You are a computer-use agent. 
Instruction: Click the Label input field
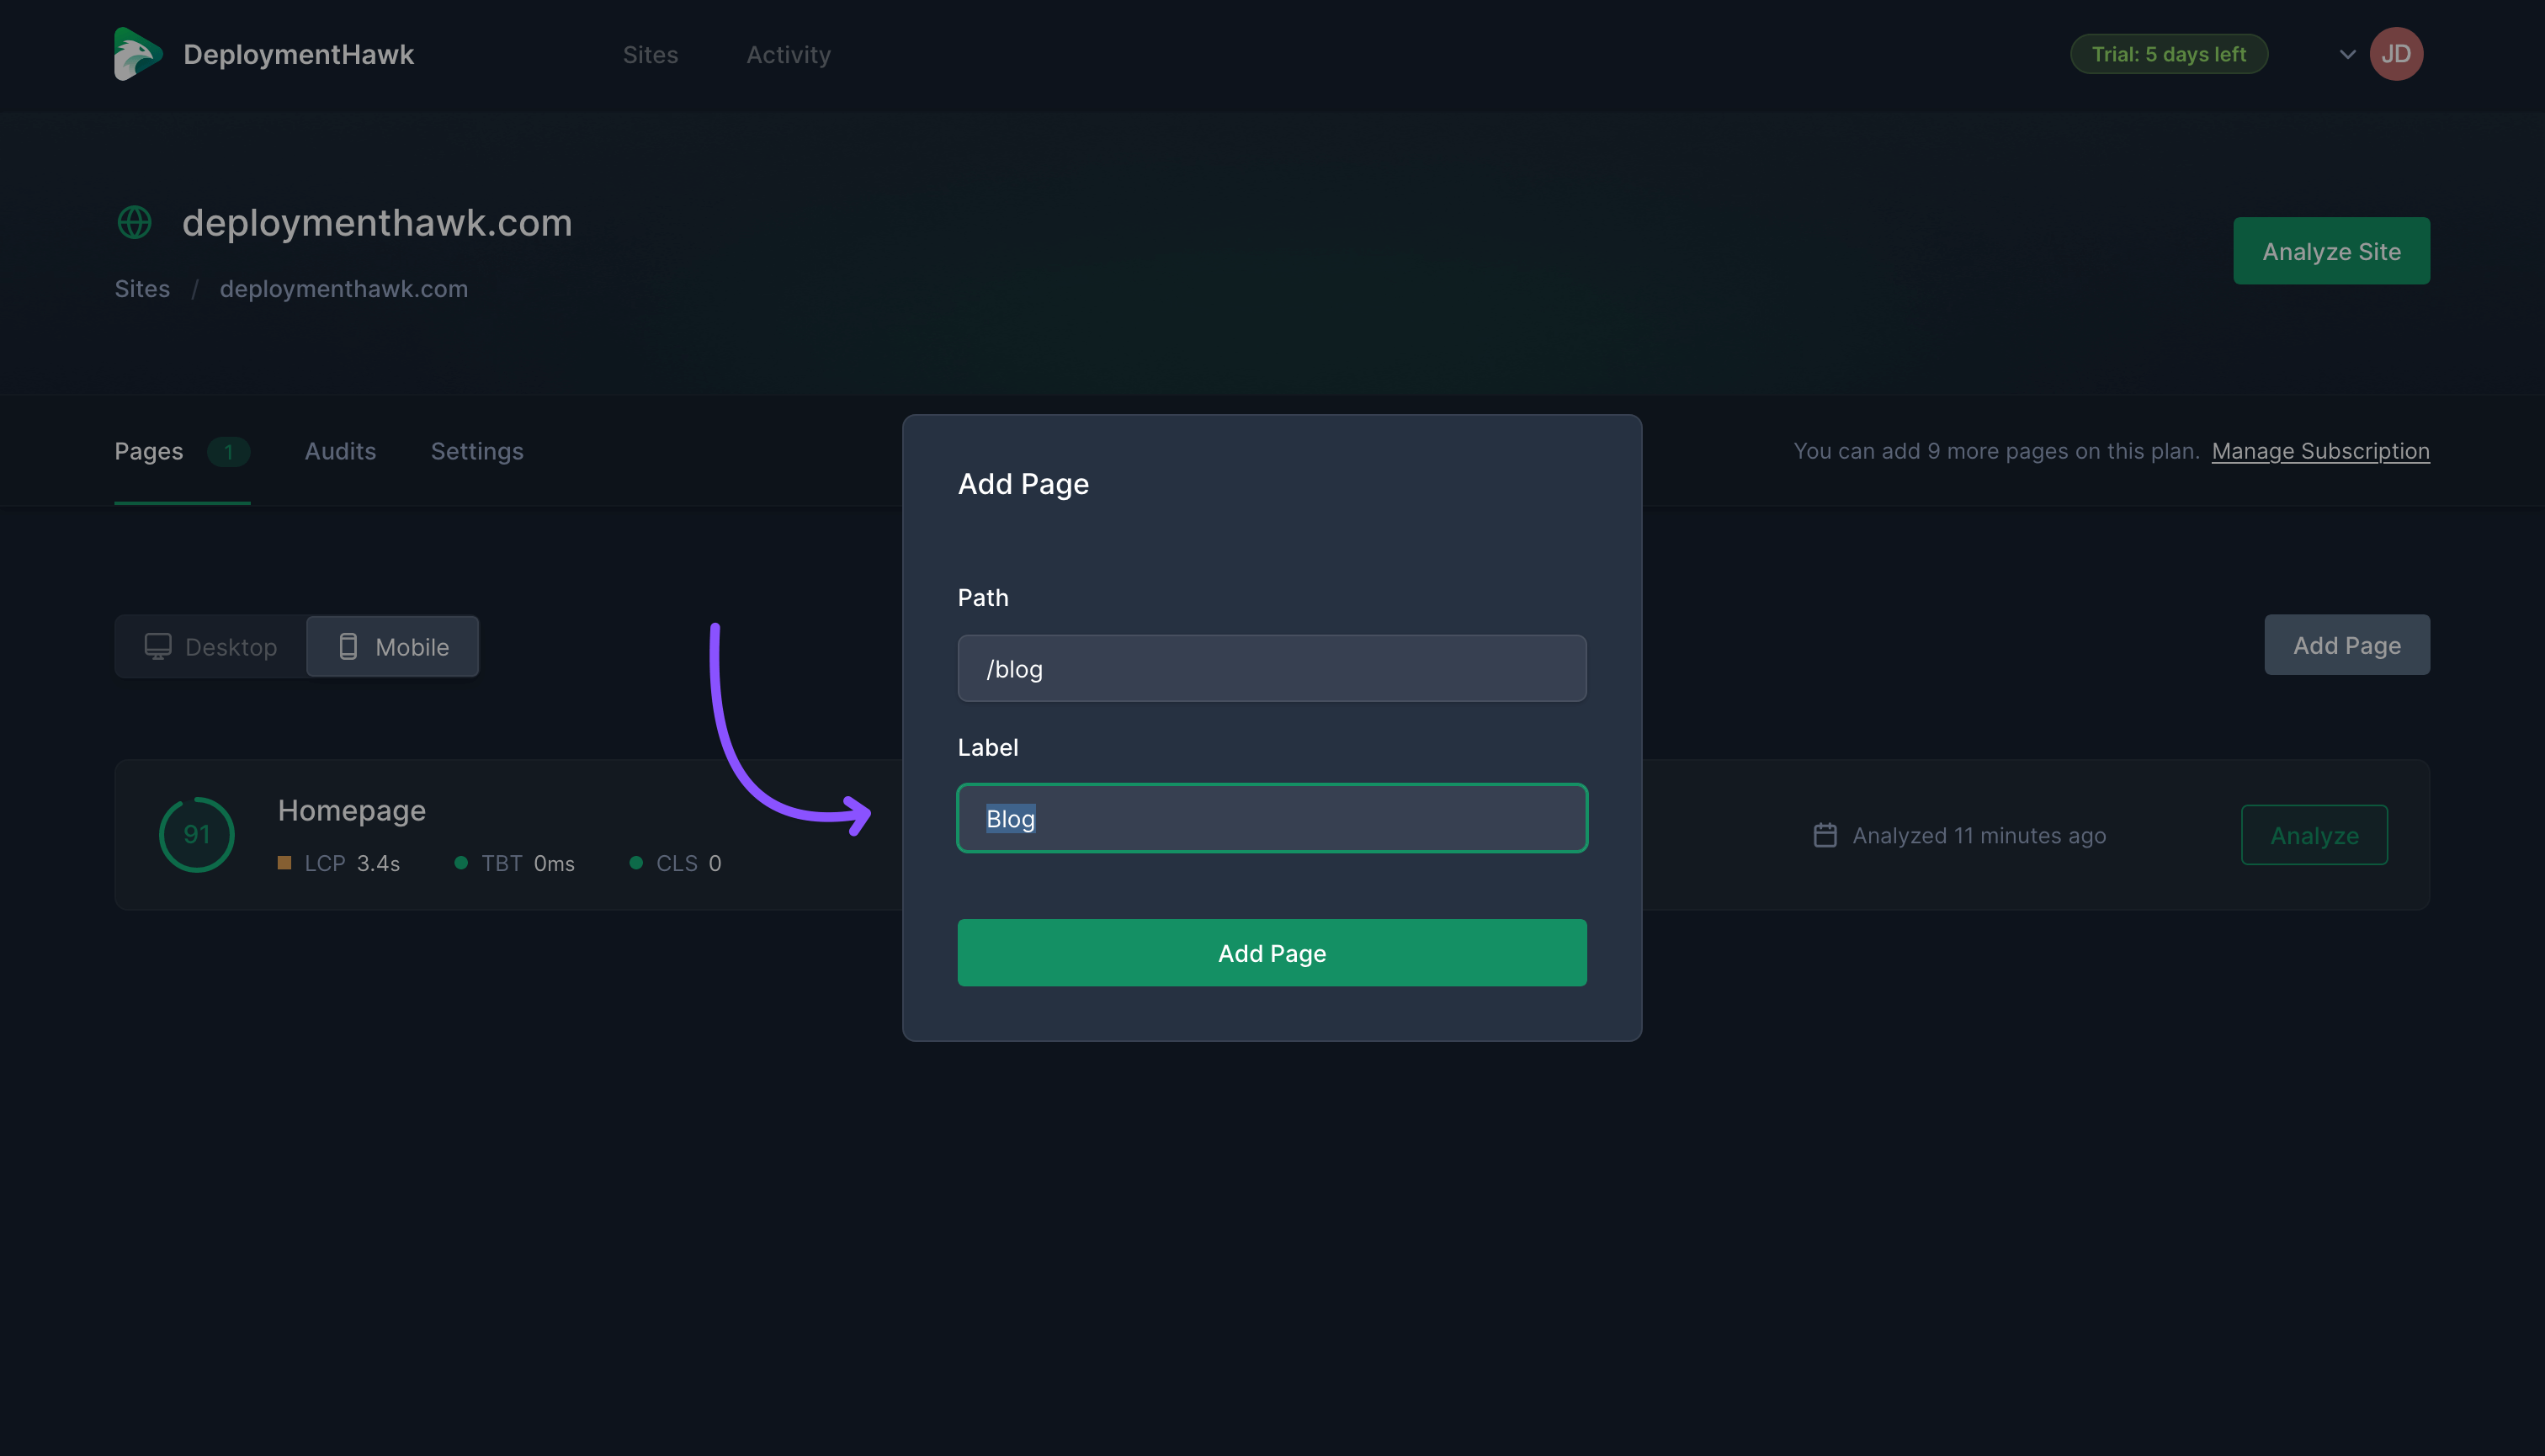1272,818
